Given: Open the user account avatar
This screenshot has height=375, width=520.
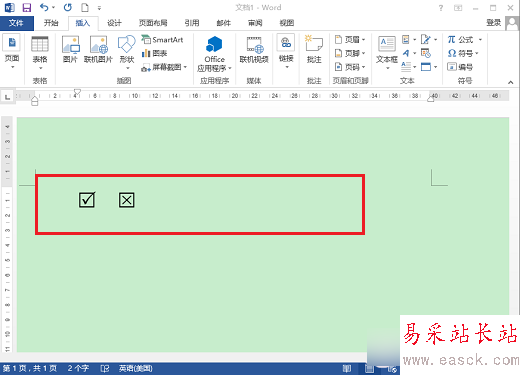Looking at the screenshot, I should coord(512,23).
